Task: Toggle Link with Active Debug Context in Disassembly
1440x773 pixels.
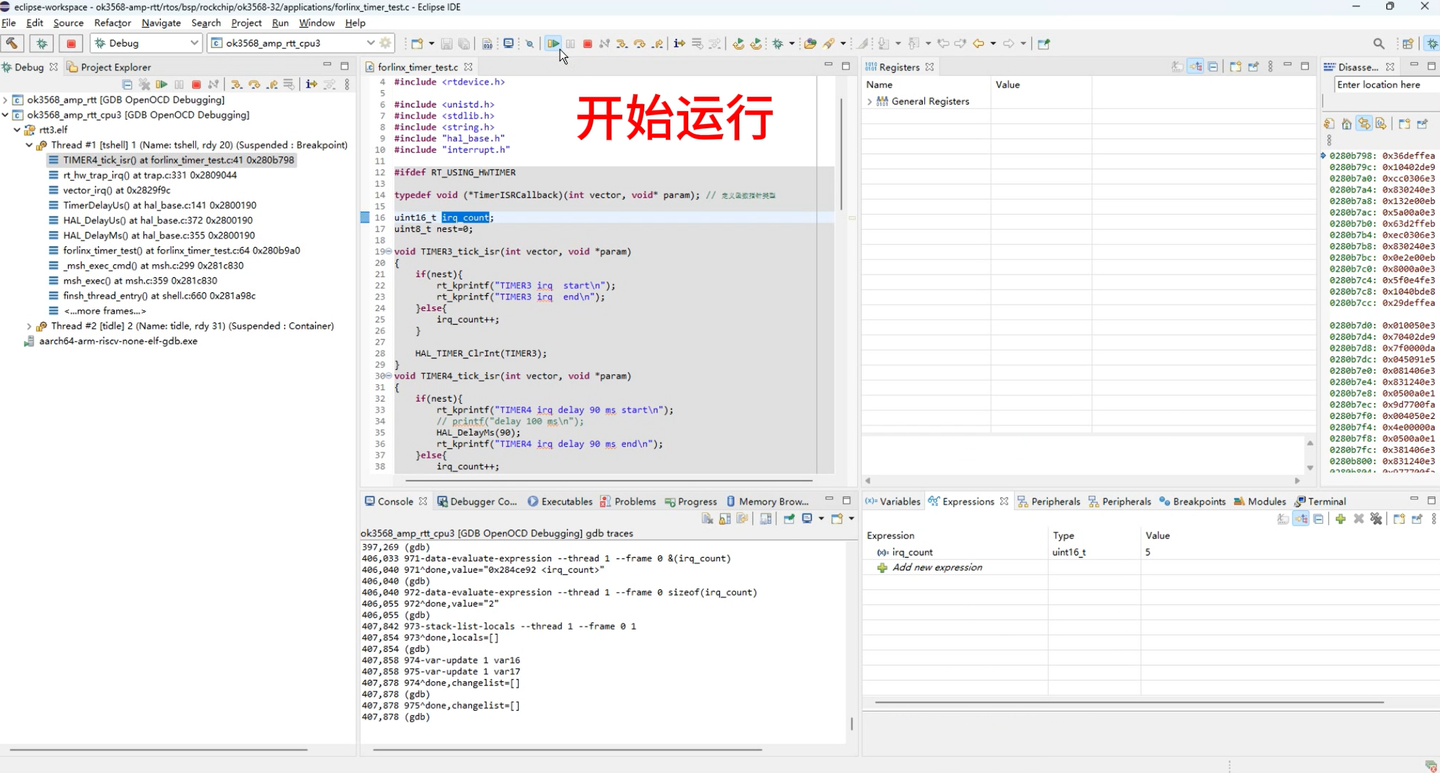Action: click(x=1364, y=124)
